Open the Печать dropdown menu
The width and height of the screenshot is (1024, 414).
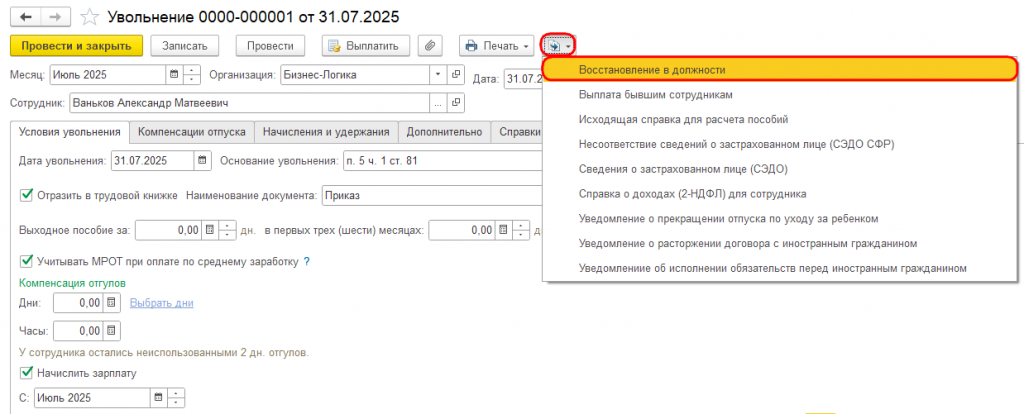(497, 46)
